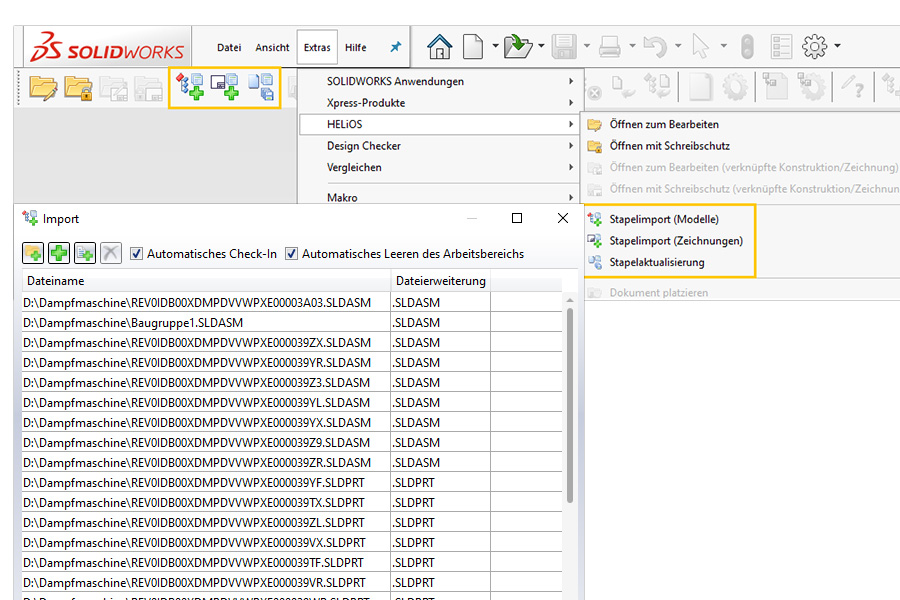Viewport: 900px width, 600px height.
Task: Click the New Document icon
Action: (472, 47)
